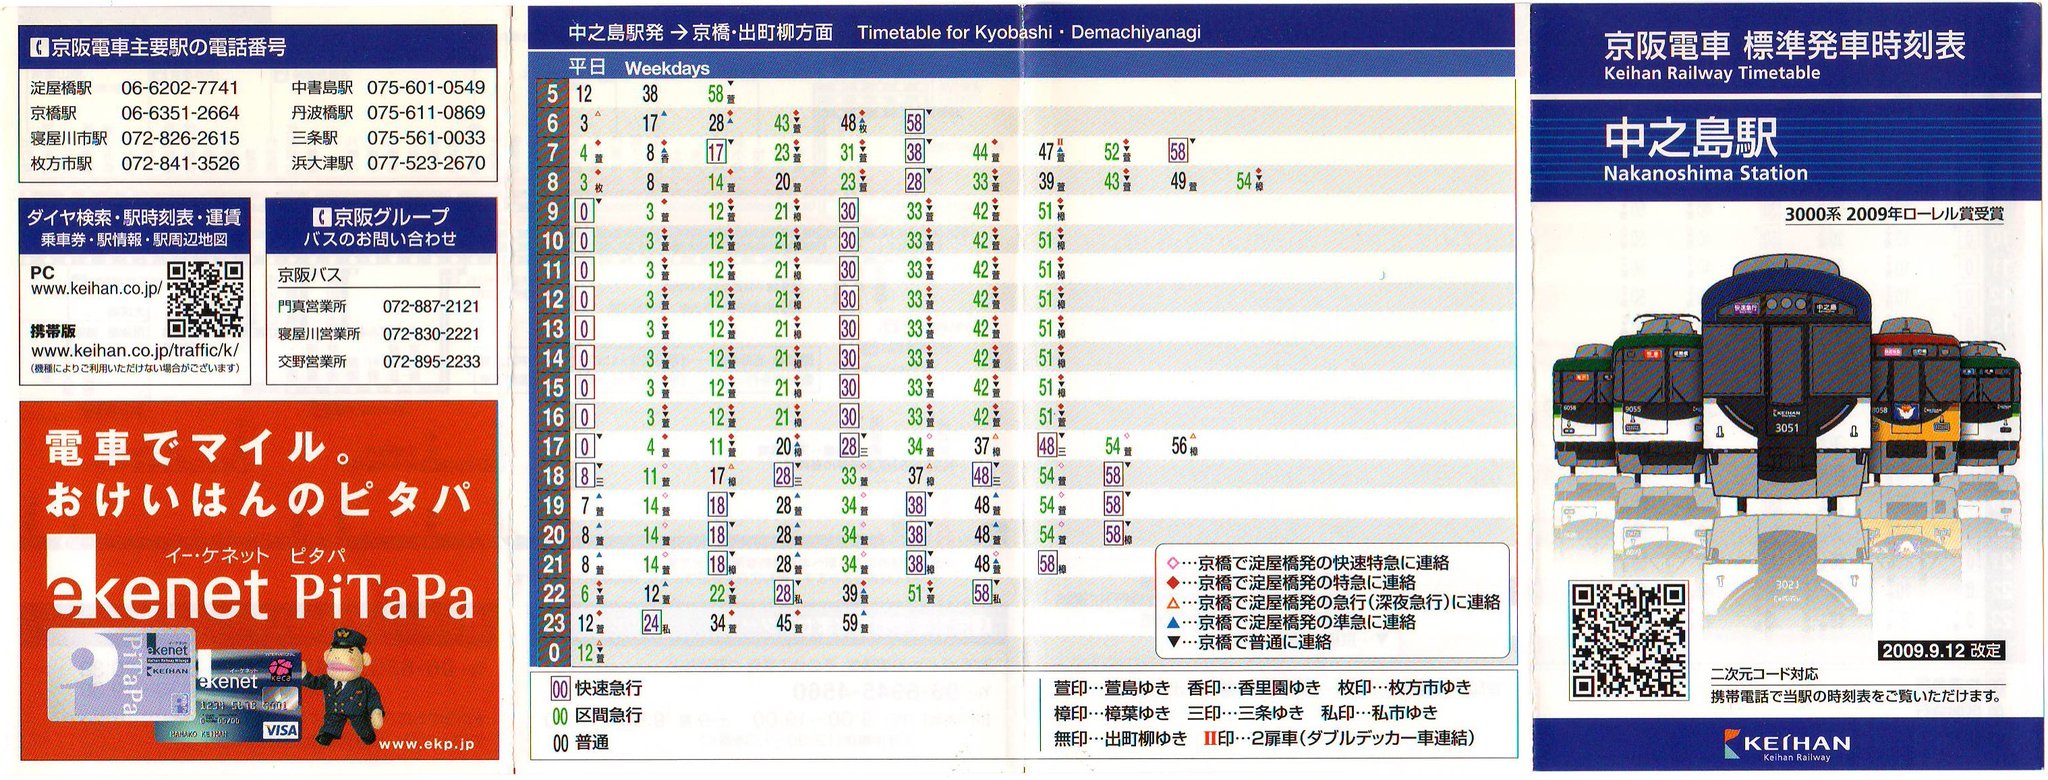Click the 38 departure in the 5 o'clock row
Viewport: 2048px width, 780px height.
point(650,95)
